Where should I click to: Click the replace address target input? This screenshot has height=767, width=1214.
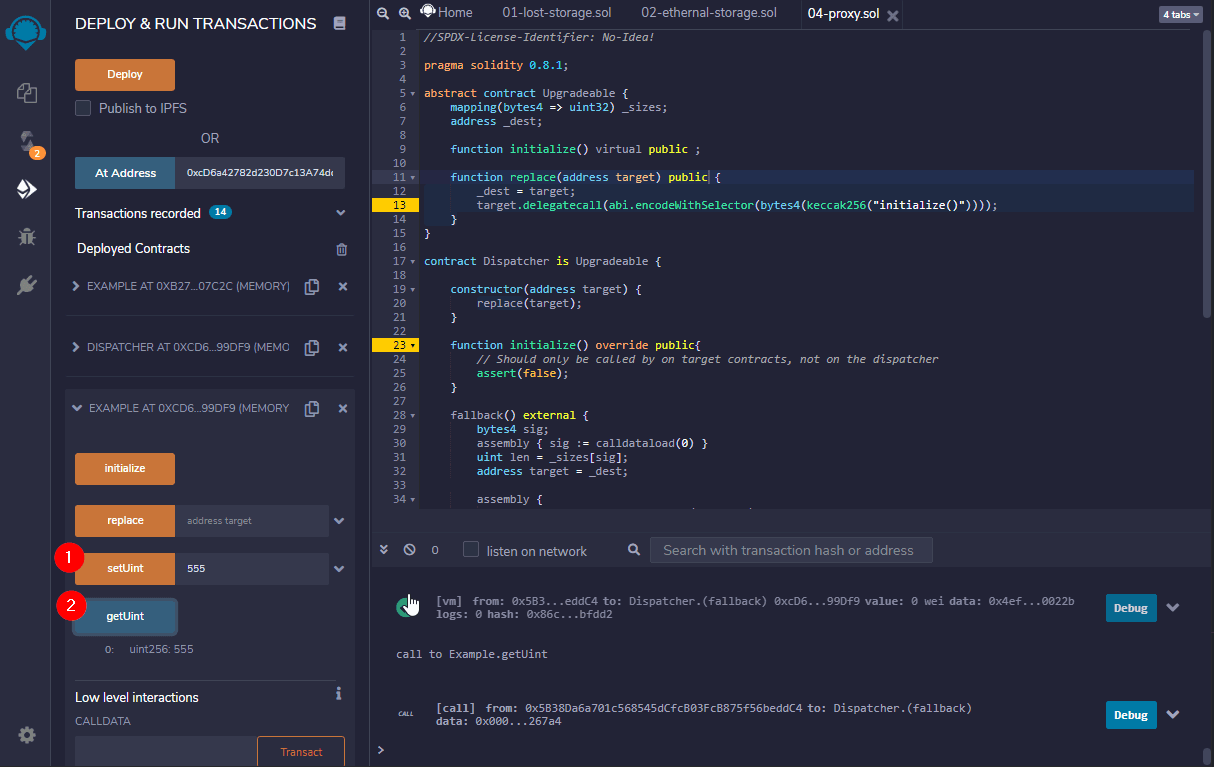tap(252, 521)
